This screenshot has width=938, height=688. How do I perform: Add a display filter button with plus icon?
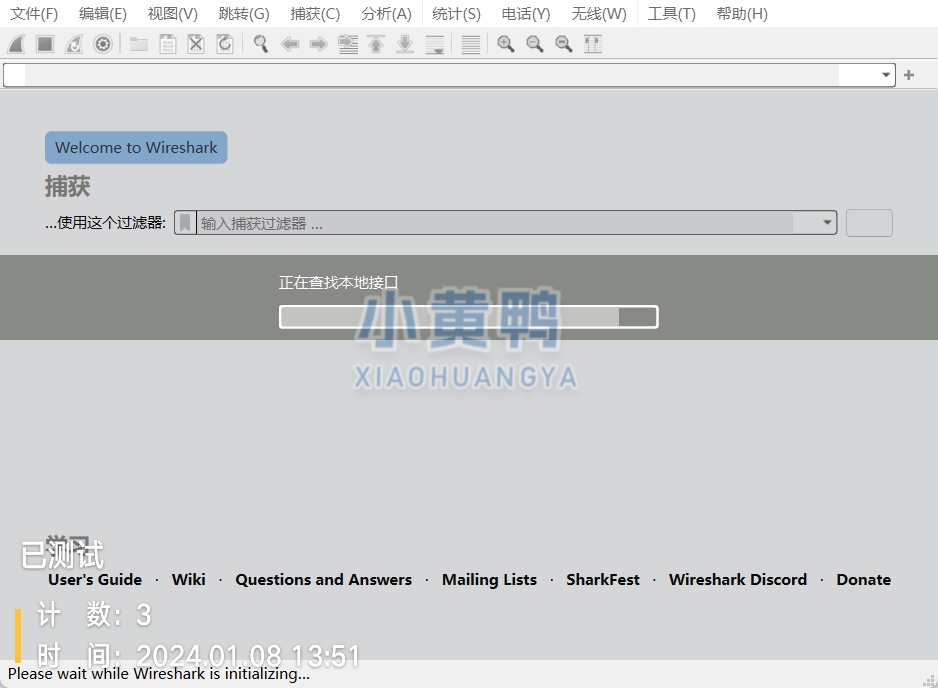(x=909, y=75)
